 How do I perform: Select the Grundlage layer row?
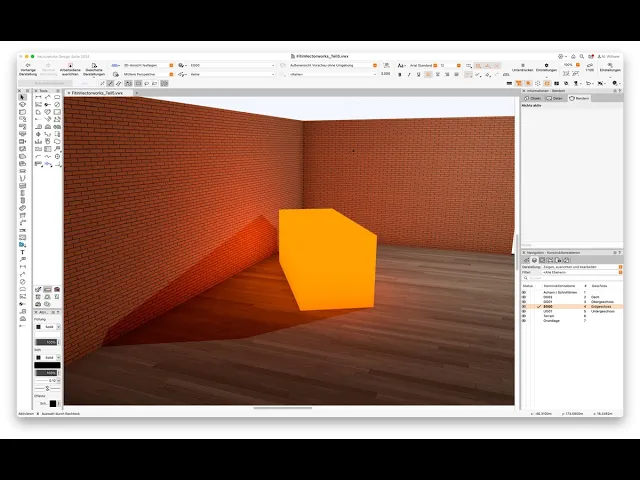click(x=572, y=321)
